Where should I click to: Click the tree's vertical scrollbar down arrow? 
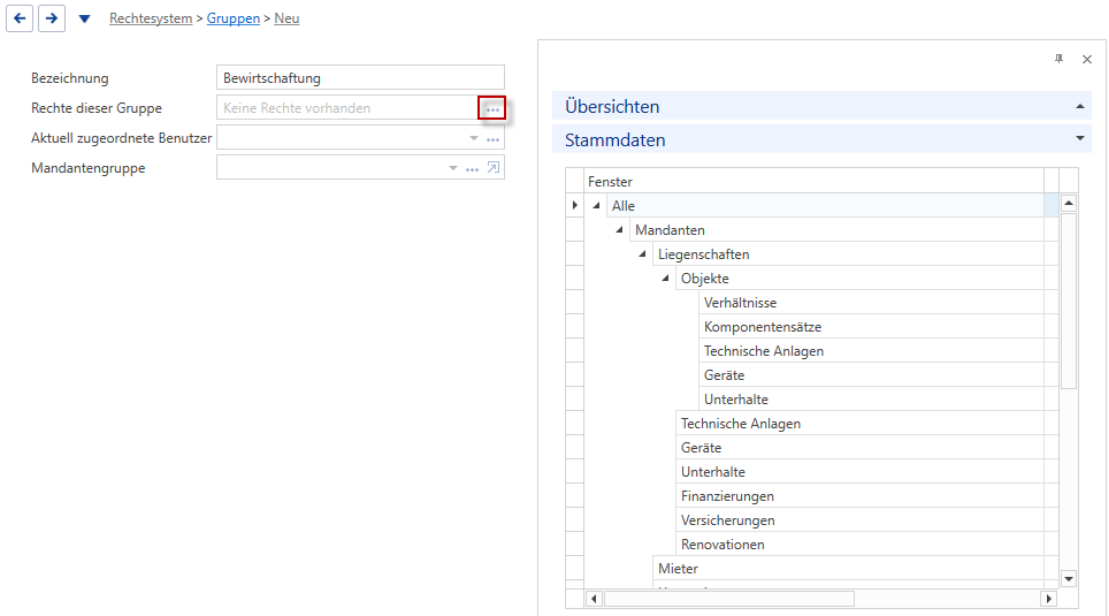[x=1069, y=579]
